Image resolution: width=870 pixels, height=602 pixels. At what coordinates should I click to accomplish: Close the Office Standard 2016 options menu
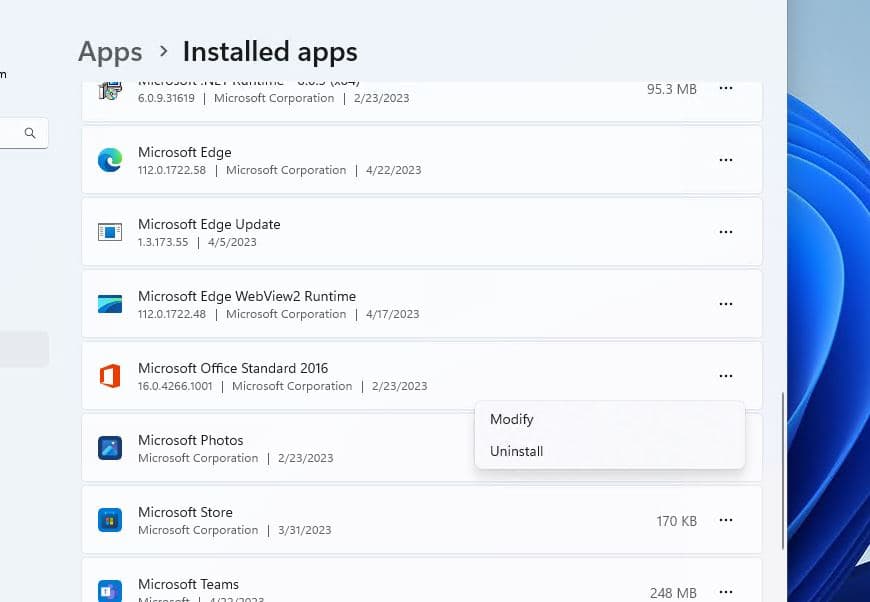[x=726, y=376]
